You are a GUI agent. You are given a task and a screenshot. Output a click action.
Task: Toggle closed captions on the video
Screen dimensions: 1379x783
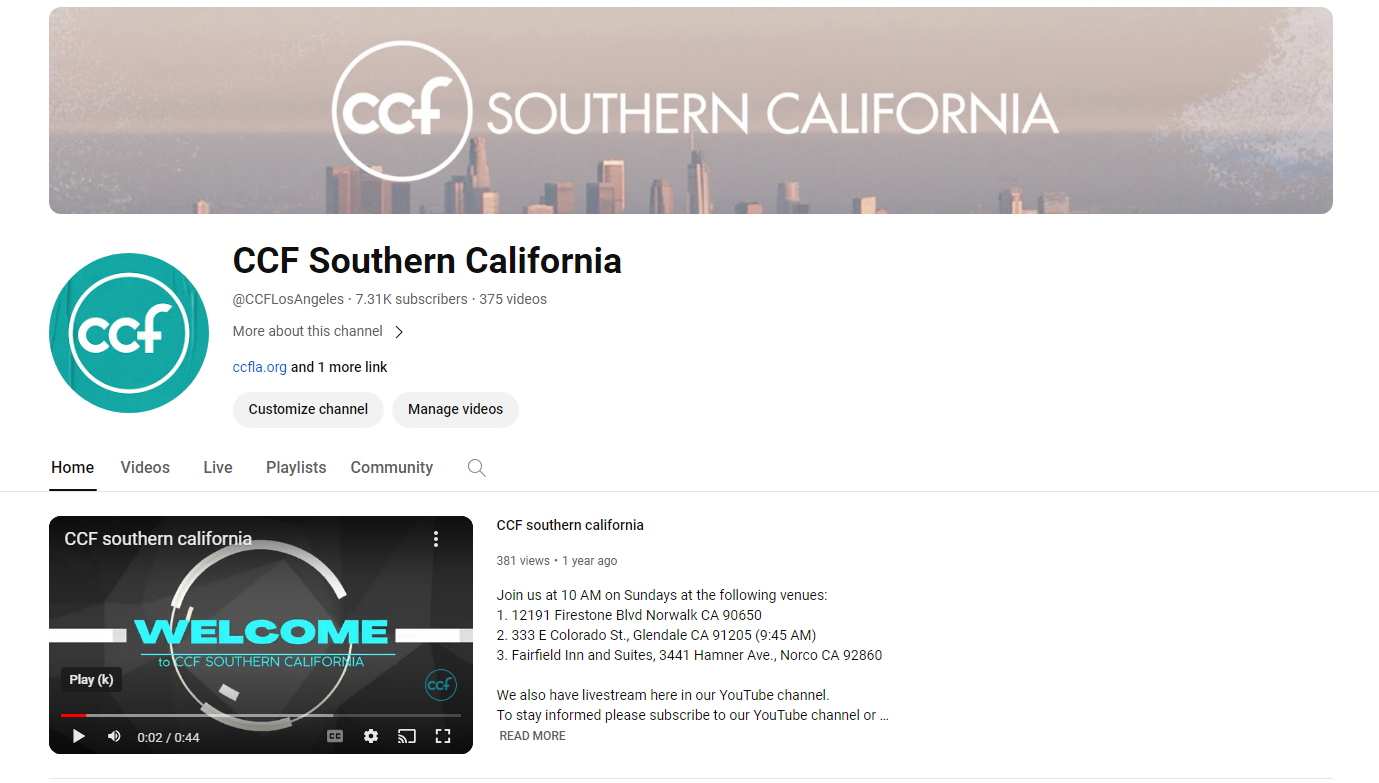pyautogui.click(x=335, y=736)
